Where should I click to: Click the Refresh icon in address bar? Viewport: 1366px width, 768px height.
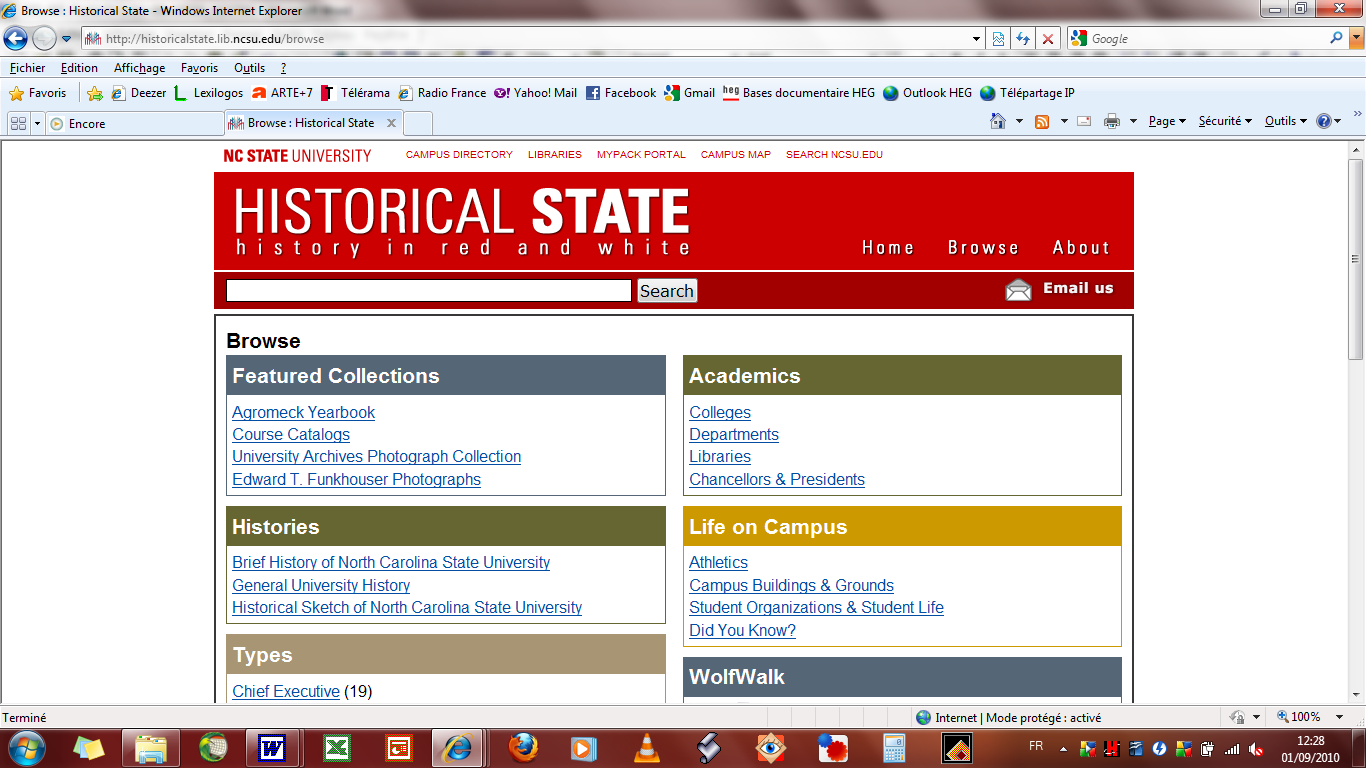pyautogui.click(x=1023, y=39)
